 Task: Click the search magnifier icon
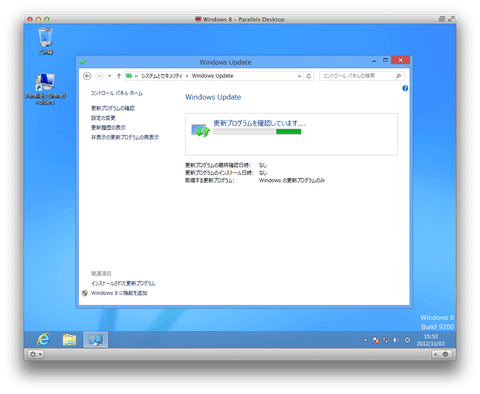pyautogui.click(x=398, y=76)
